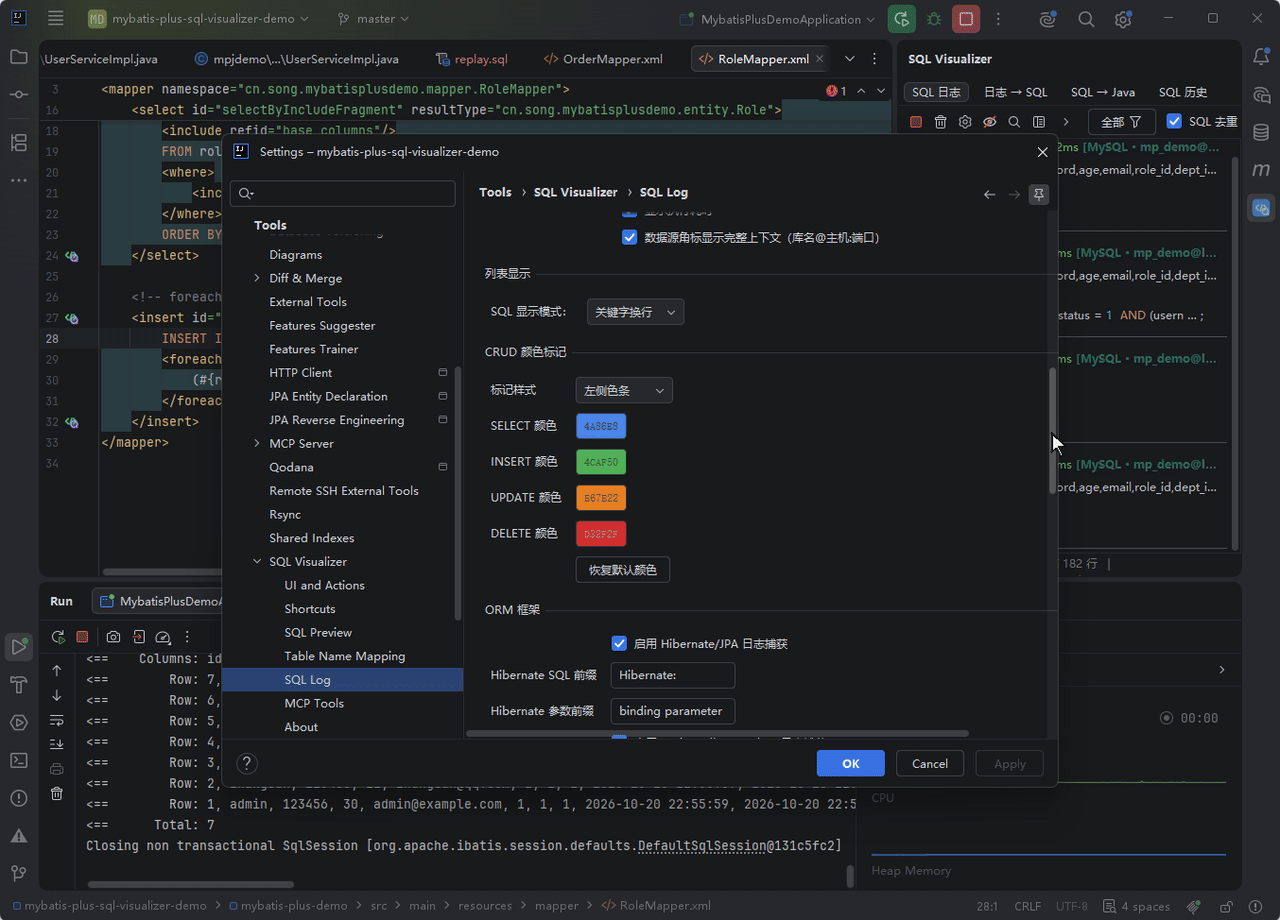Open the Git tool window icon

point(19,873)
